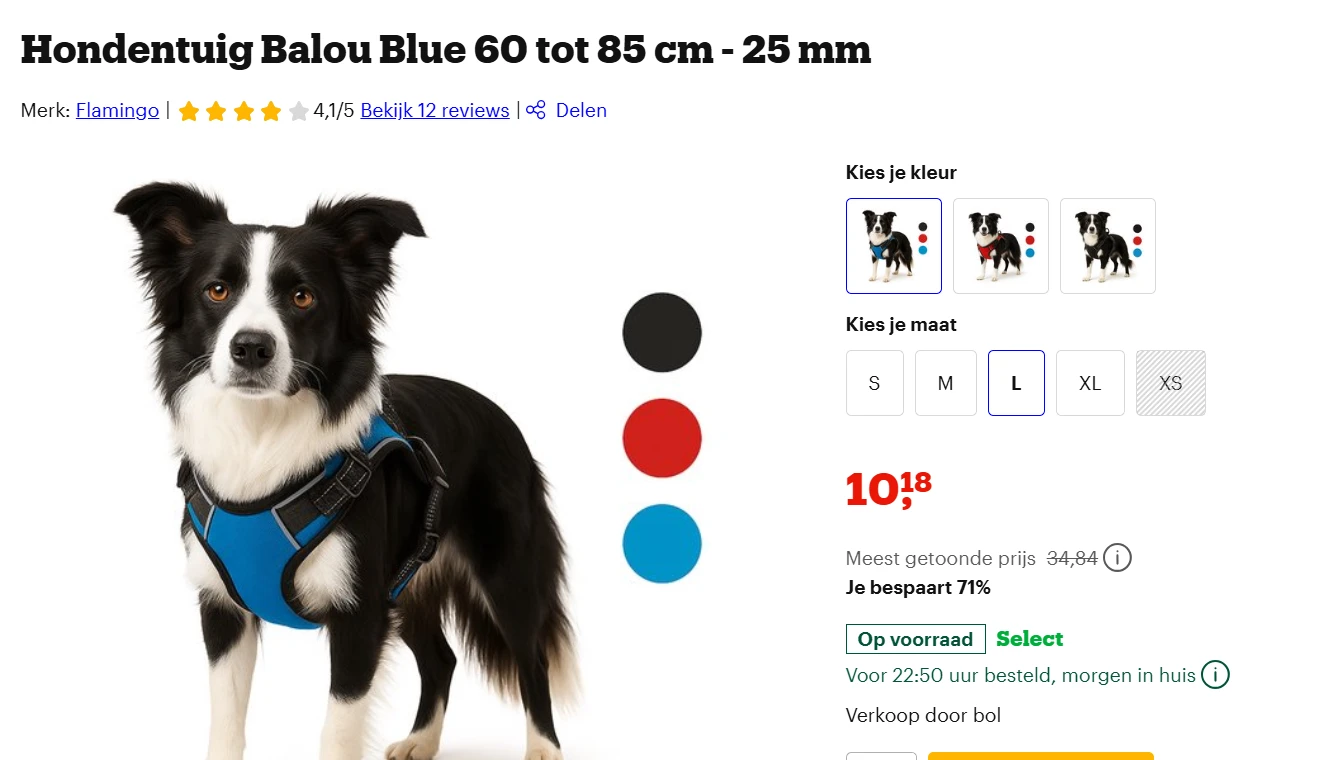Click info icon next to delivery time

click(x=1215, y=675)
